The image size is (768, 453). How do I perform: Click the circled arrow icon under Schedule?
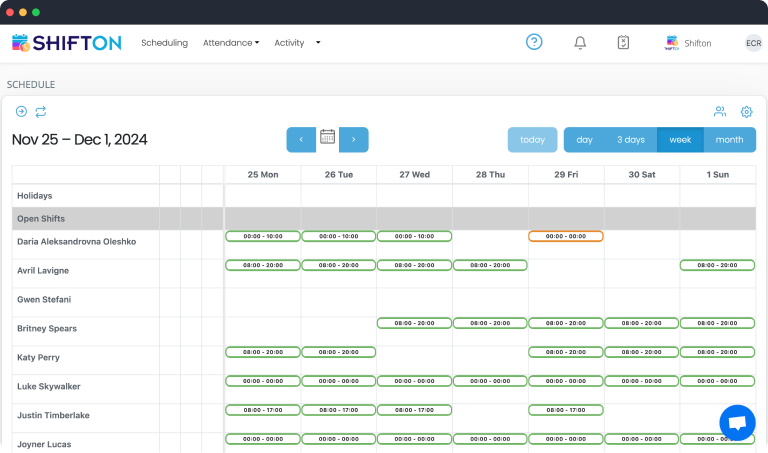[x=21, y=112]
